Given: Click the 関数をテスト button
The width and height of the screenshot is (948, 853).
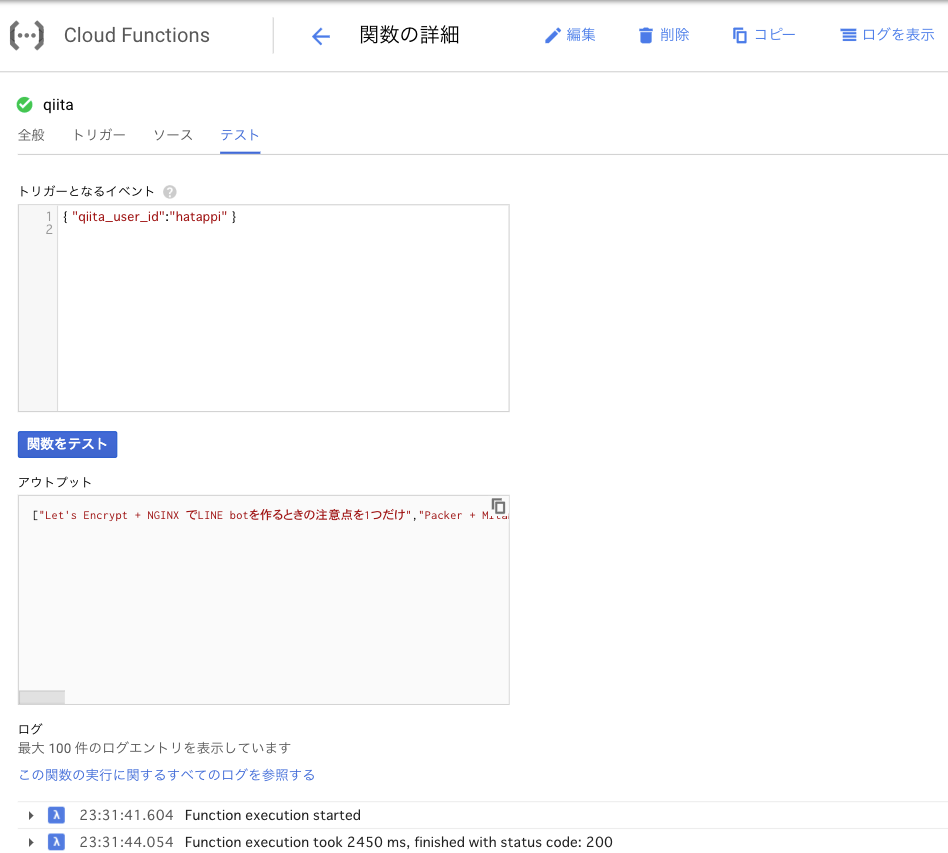Looking at the screenshot, I should 67,444.
